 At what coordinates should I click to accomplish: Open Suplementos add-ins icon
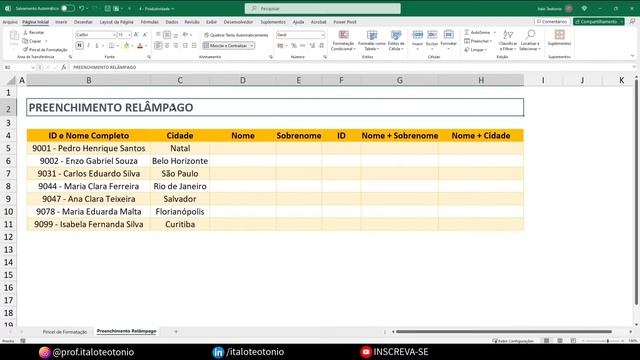(x=560, y=35)
